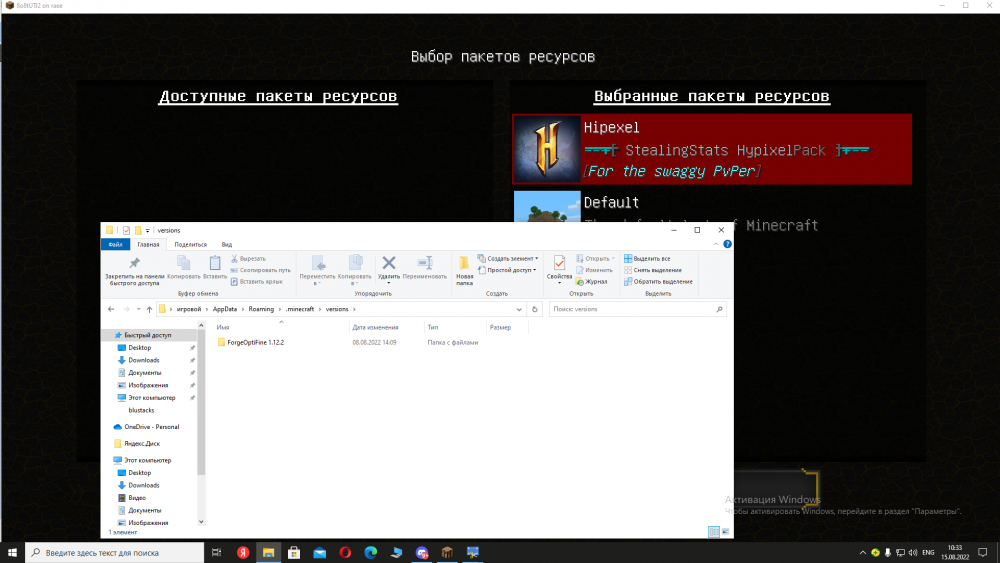Refresh the versions folder view

coord(534,309)
